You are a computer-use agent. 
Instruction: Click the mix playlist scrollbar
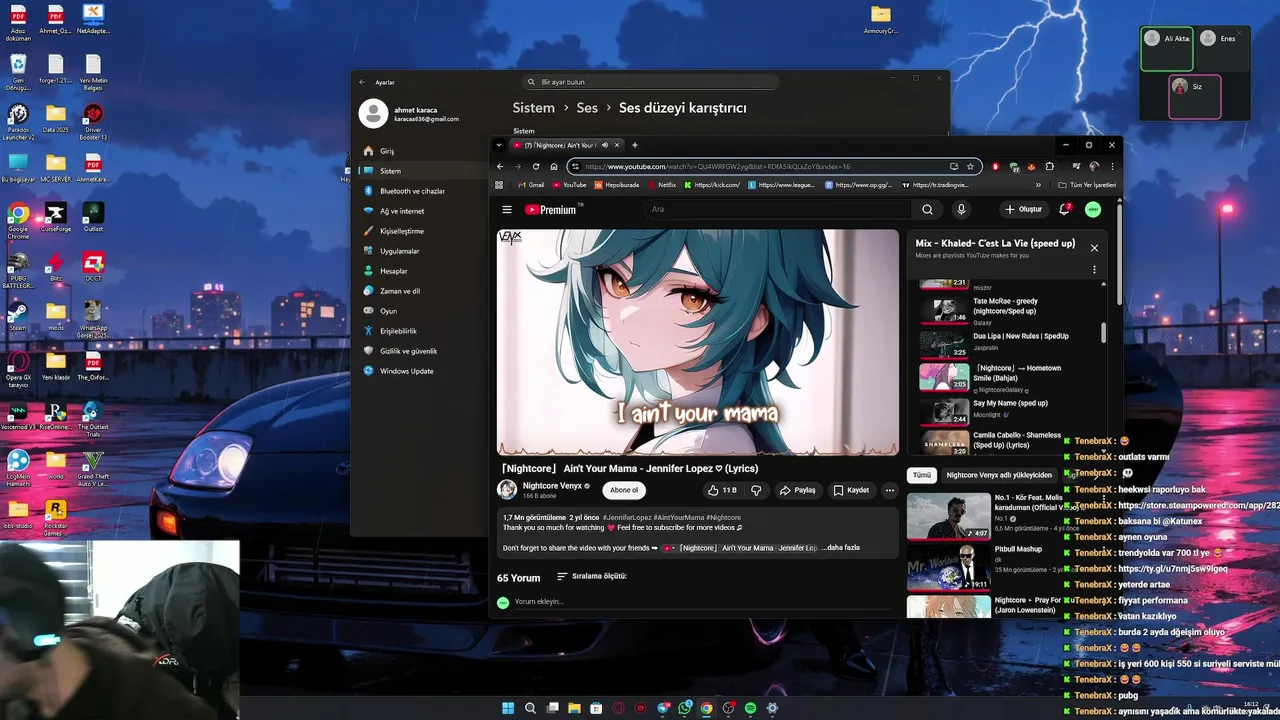click(1104, 332)
